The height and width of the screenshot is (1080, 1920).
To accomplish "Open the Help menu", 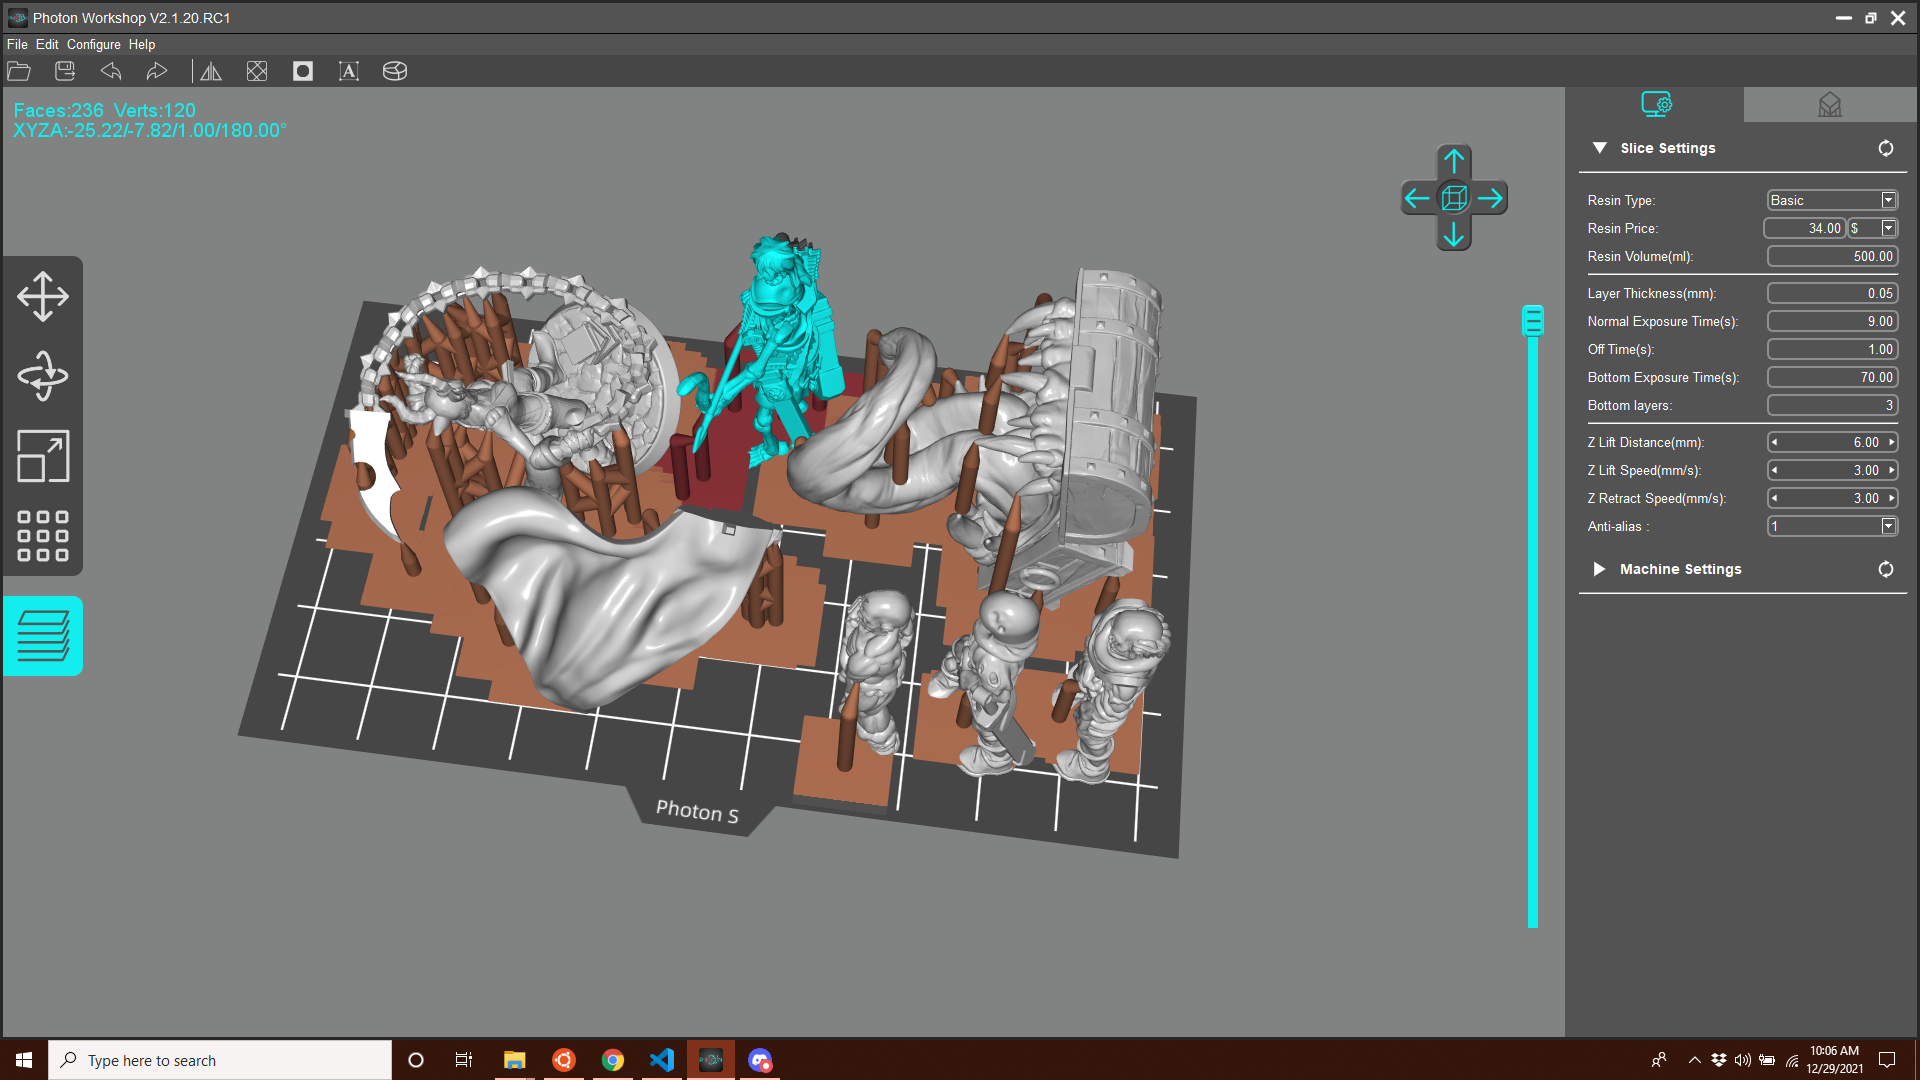I will tap(142, 44).
